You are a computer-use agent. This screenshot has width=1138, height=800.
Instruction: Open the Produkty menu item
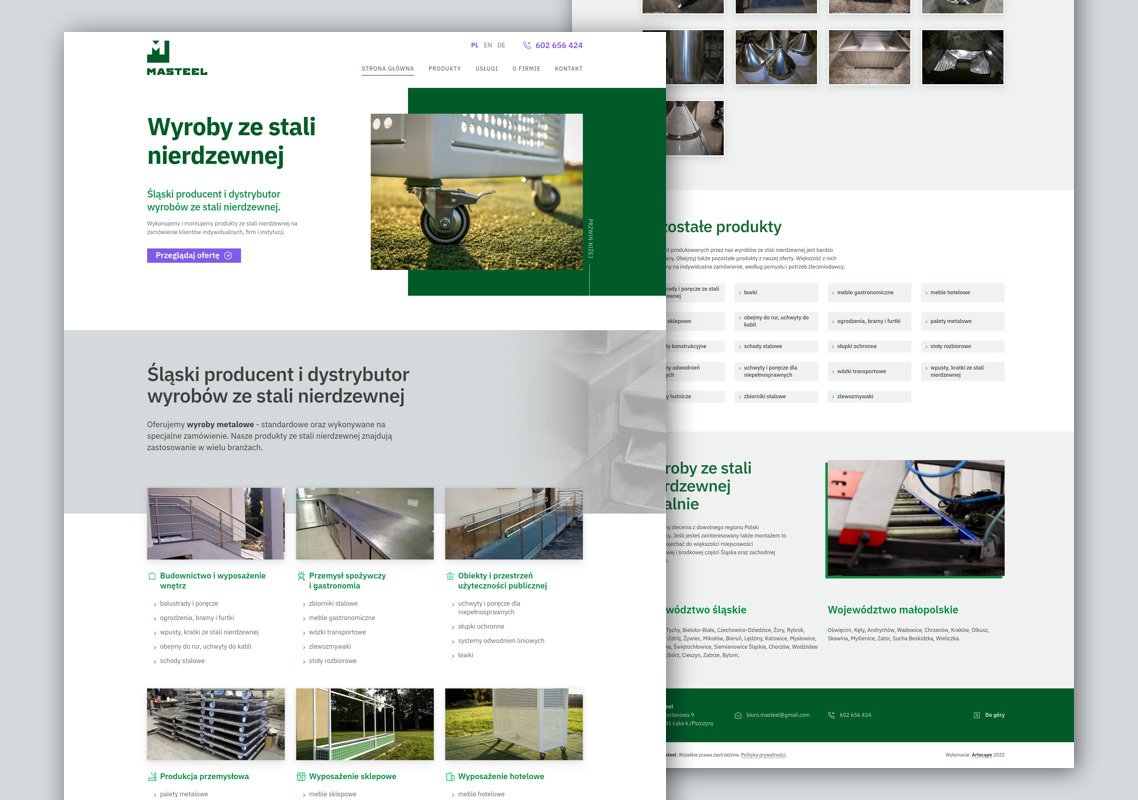point(444,69)
